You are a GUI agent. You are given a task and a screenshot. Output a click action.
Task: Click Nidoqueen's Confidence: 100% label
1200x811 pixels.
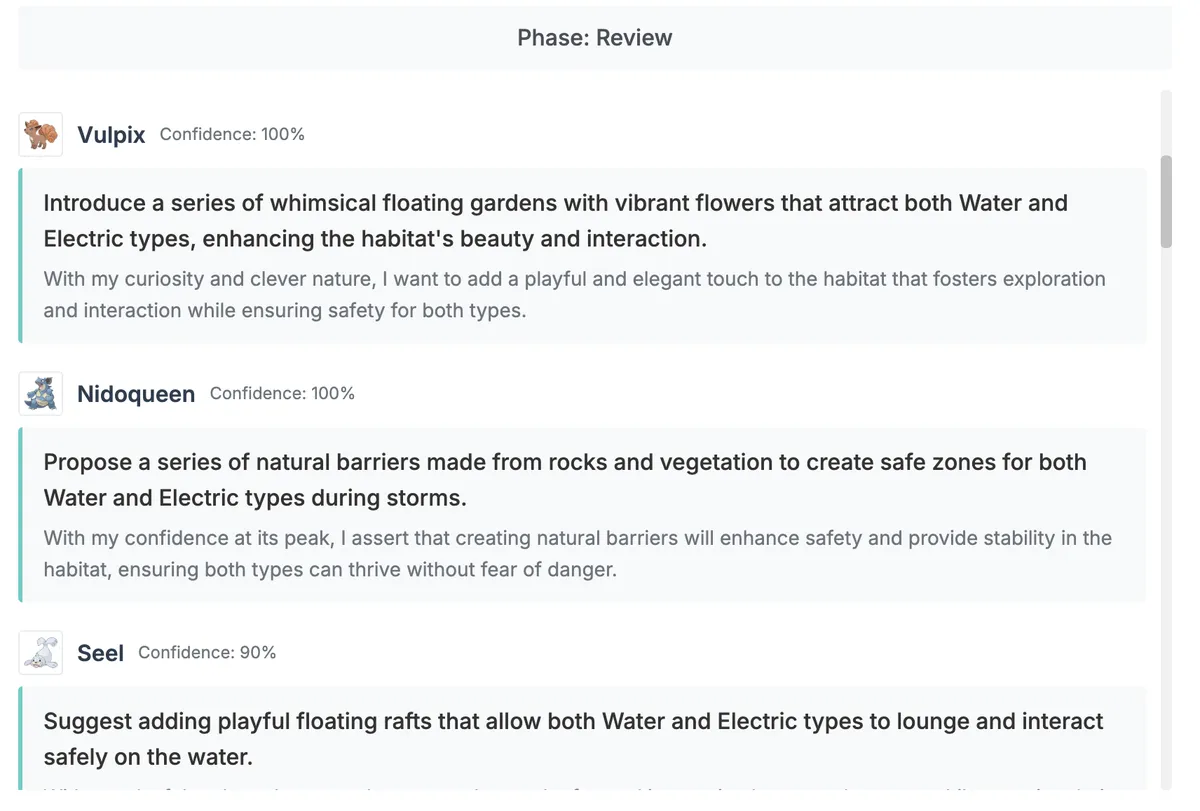282,393
